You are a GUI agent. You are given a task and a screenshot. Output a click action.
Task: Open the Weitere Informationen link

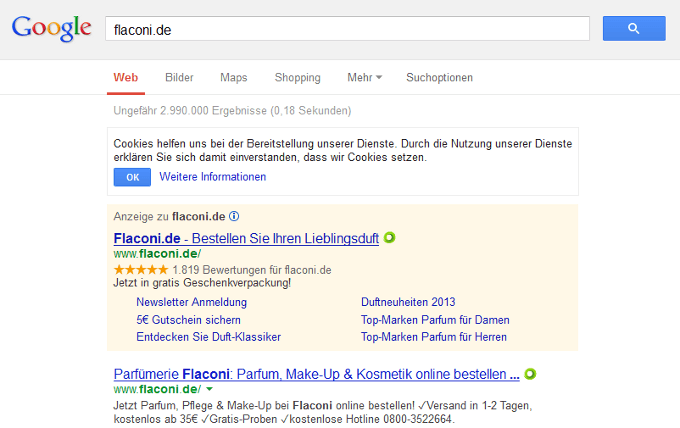pyautogui.click(x=212, y=177)
